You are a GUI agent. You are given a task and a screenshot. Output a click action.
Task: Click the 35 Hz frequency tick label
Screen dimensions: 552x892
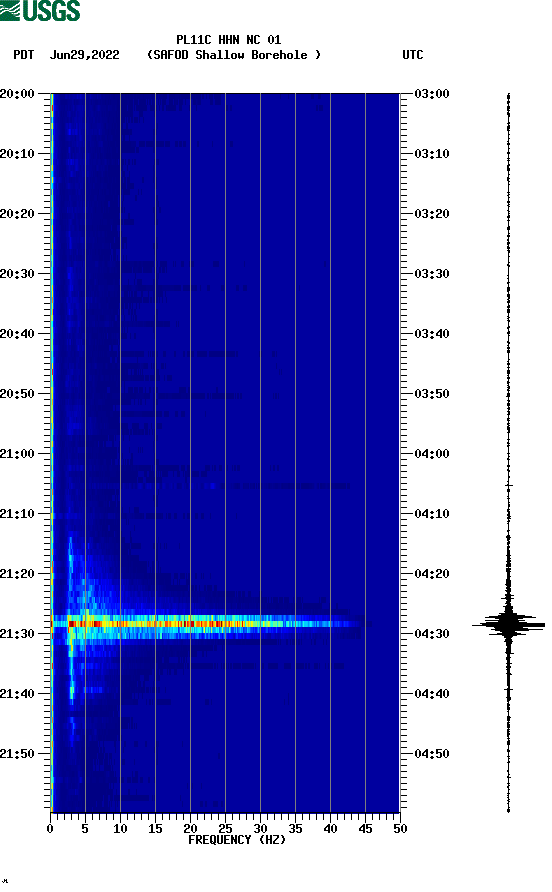(295, 828)
